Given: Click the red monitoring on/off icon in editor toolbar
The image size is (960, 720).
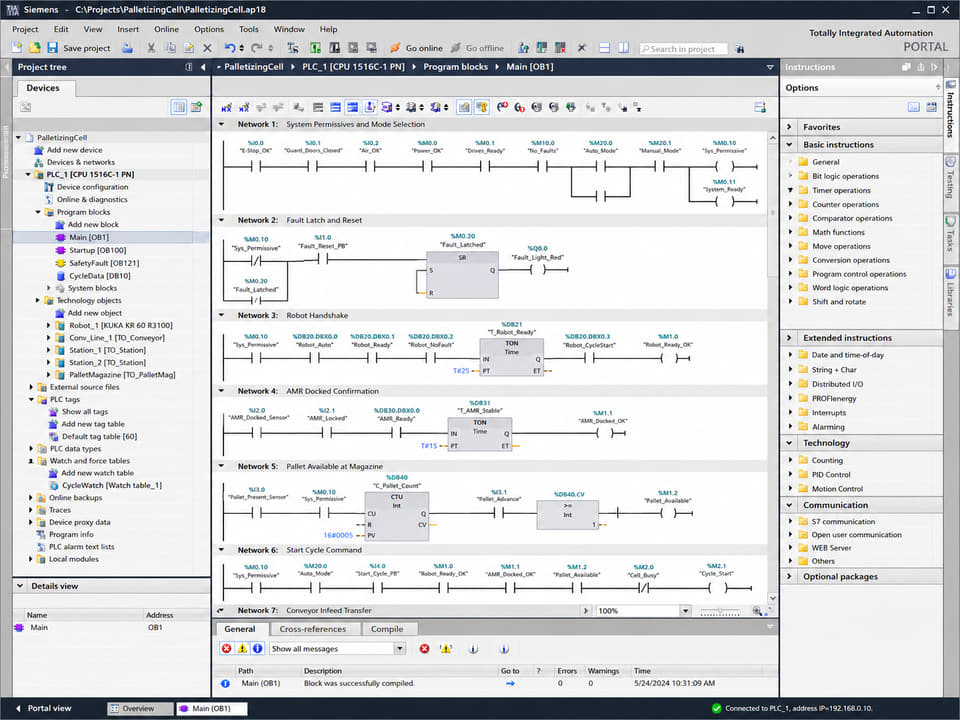Looking at the screenshot, I should coord(502,108).
